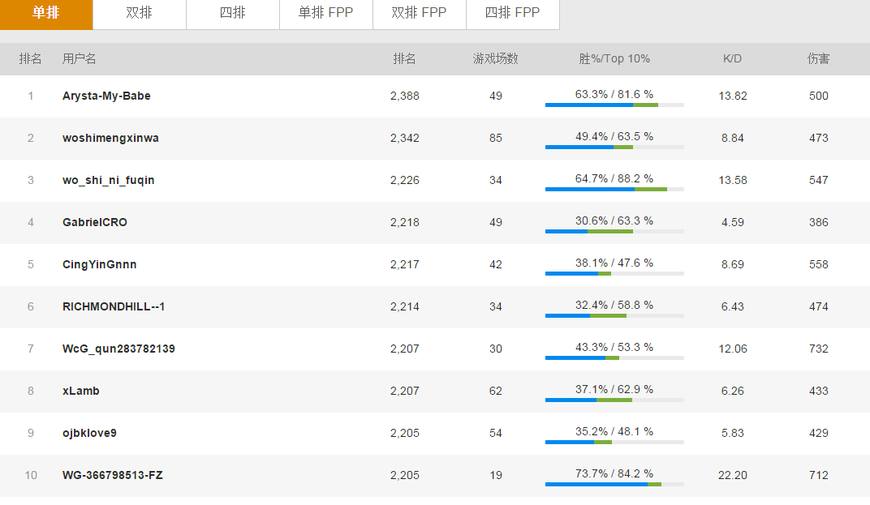
Task: Sort by the 游戏场数 column header
Action: coord(495,59)
